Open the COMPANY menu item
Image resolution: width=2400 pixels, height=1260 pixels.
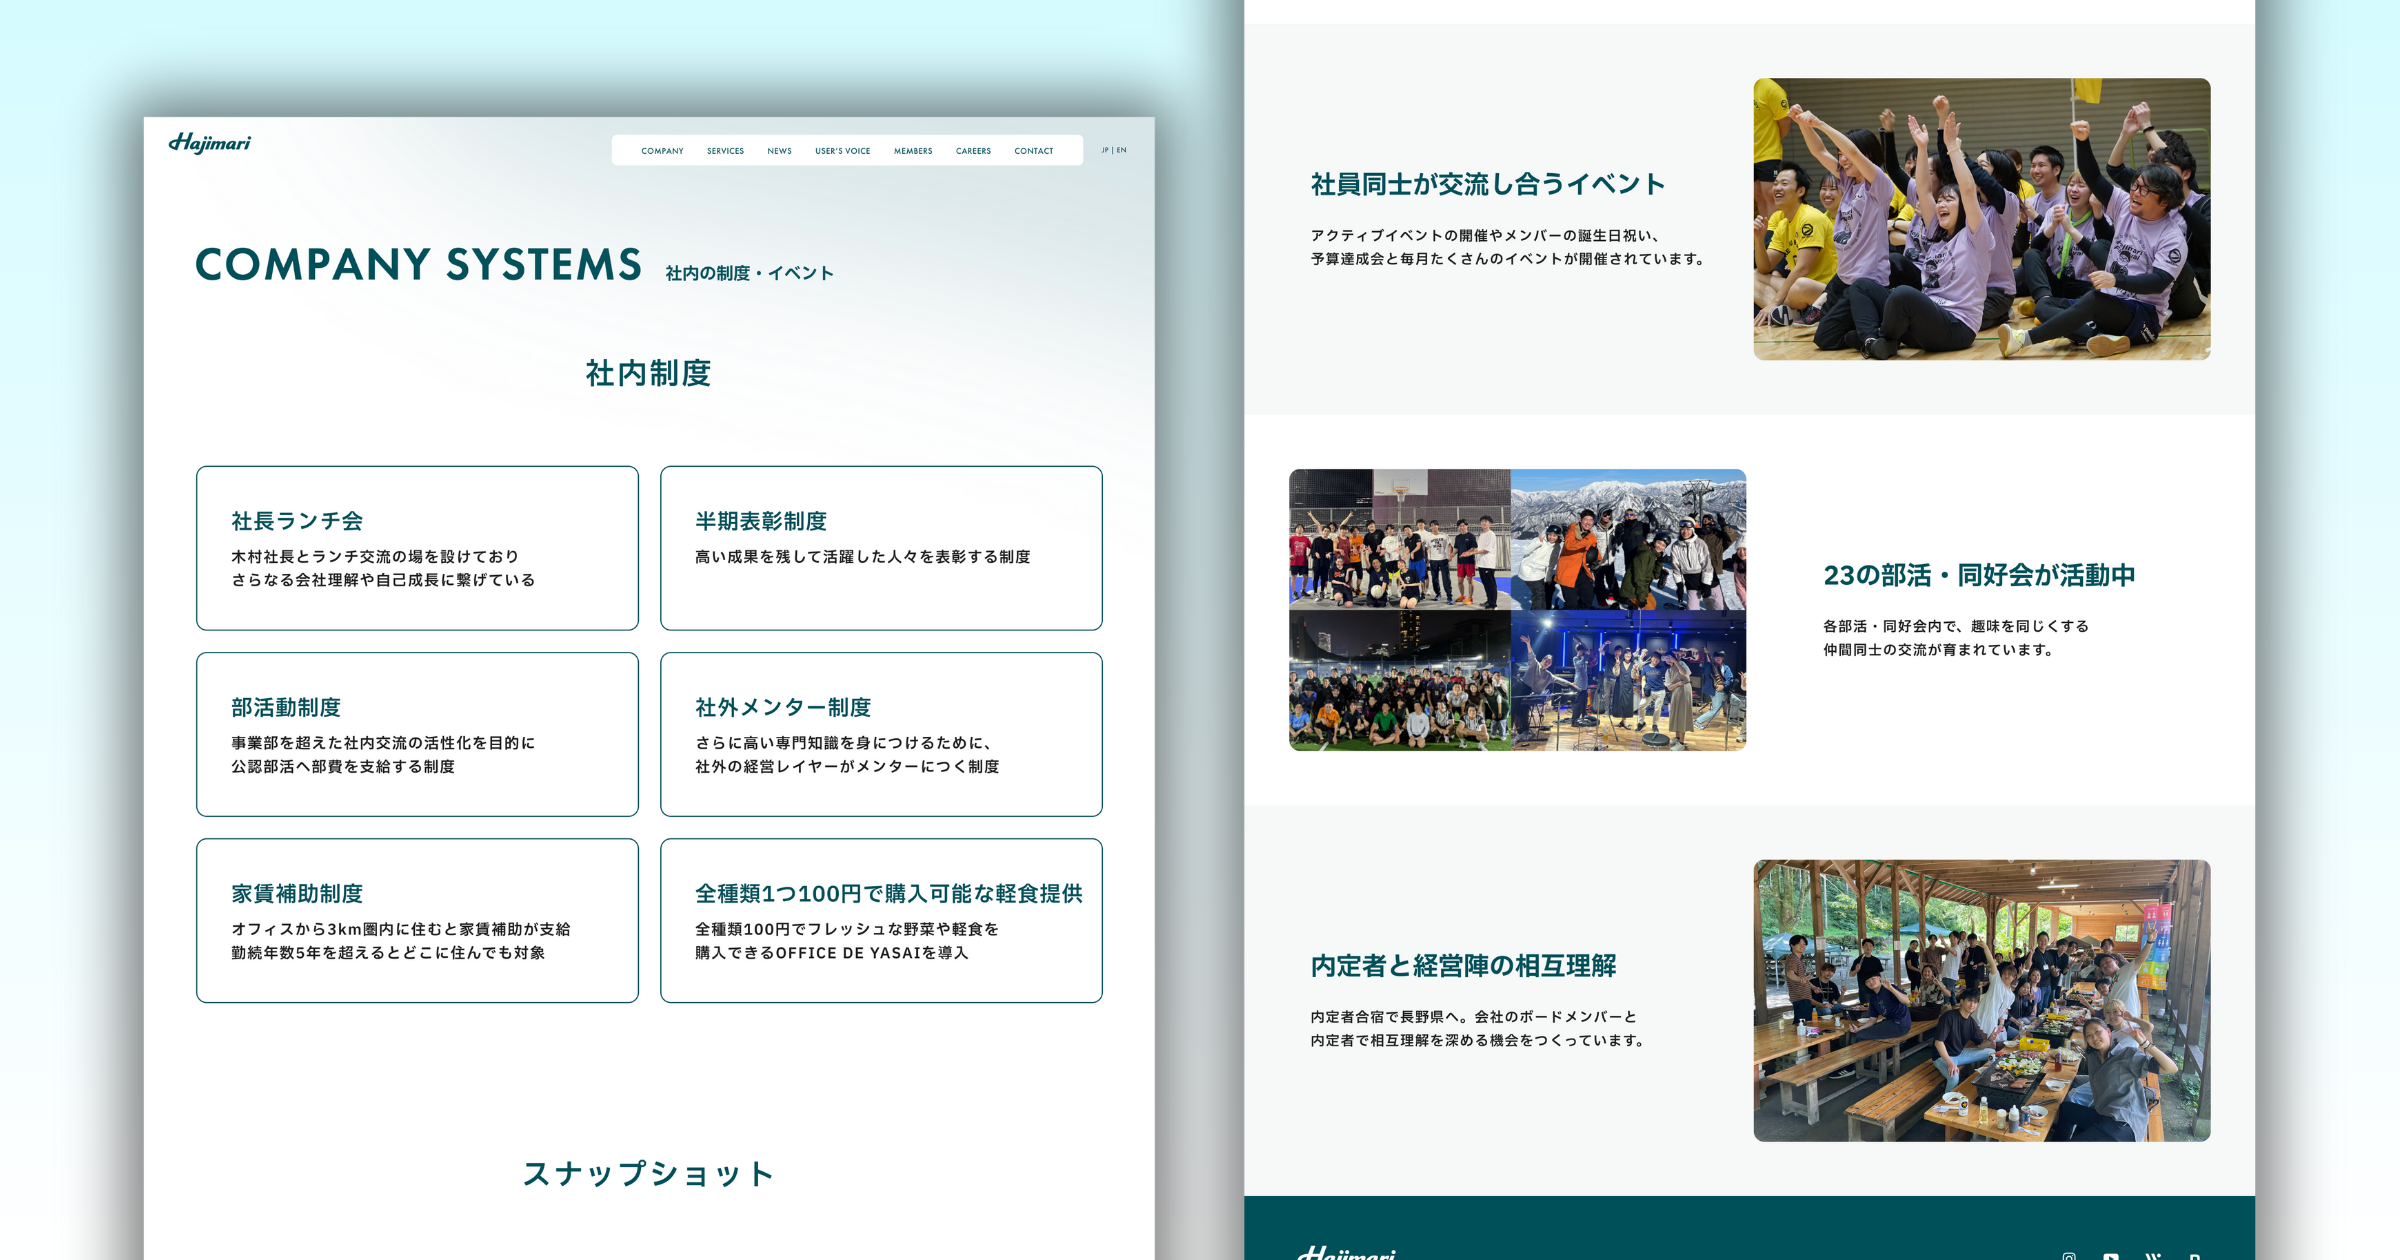(x=662, y=151)
